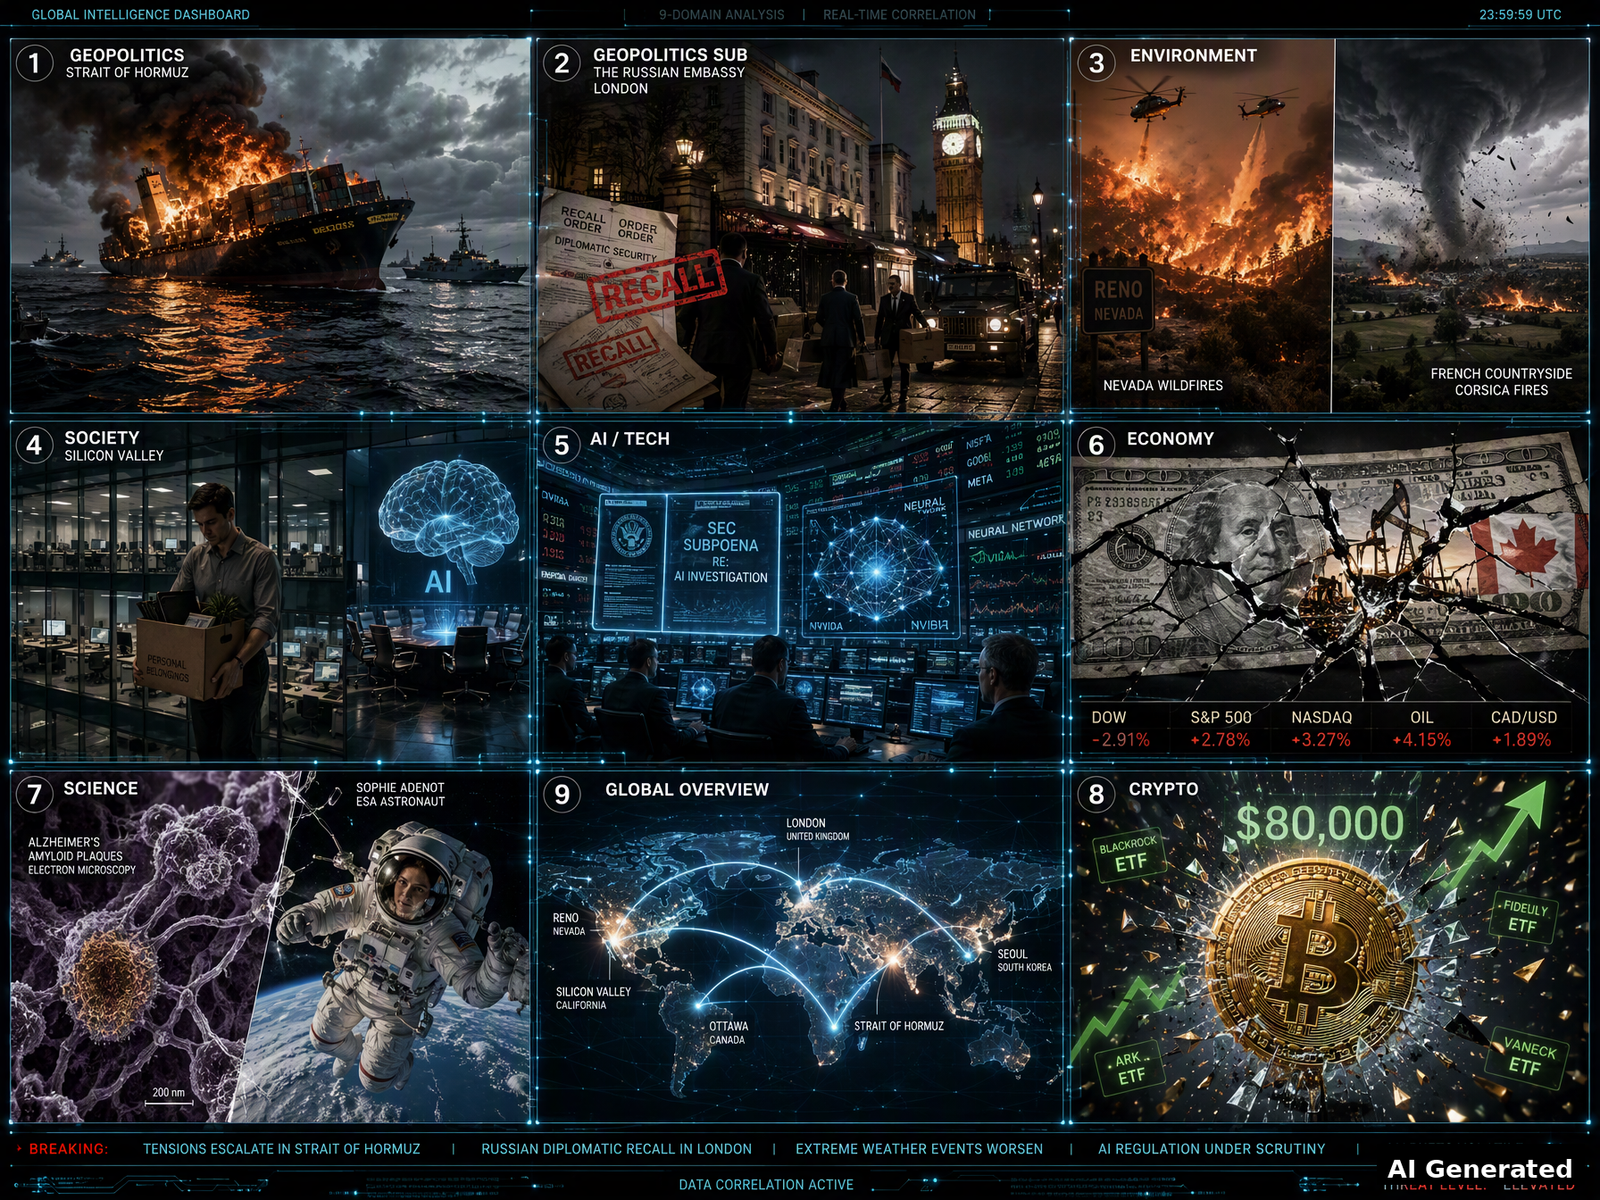Select the BlackRock ETF tag
This screenshot has width=1600, height=1200.
[1129, 853]
